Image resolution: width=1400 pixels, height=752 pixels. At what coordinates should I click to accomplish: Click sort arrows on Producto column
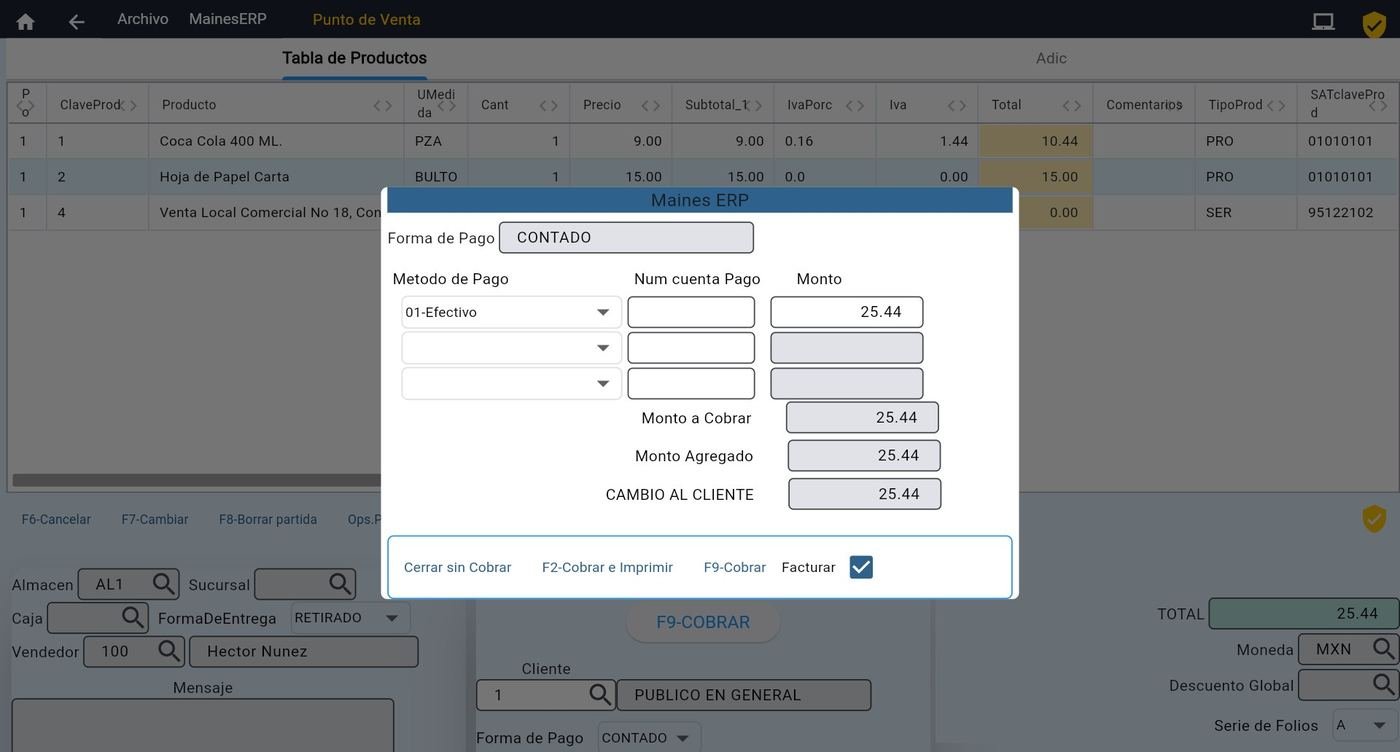coord(383,105)
